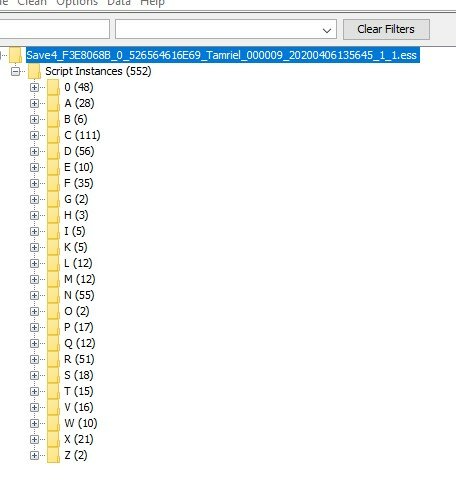
Task: Select the Save4 .ess file root node
Action: 222,55
